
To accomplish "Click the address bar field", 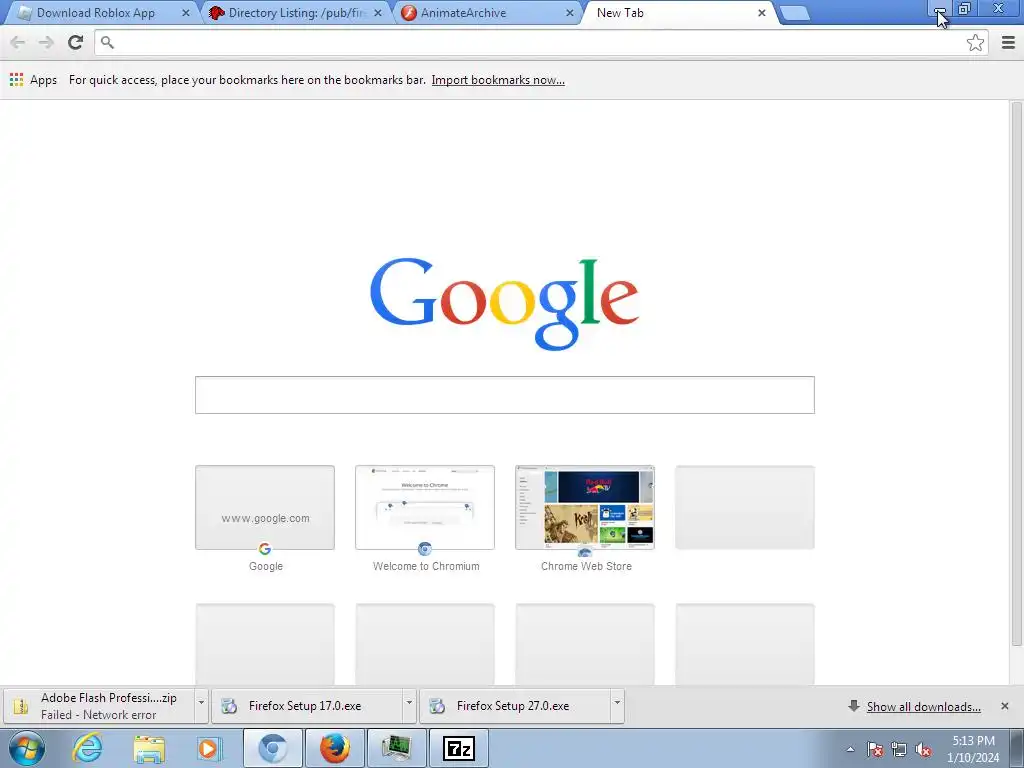I will [x=541, y=42].
